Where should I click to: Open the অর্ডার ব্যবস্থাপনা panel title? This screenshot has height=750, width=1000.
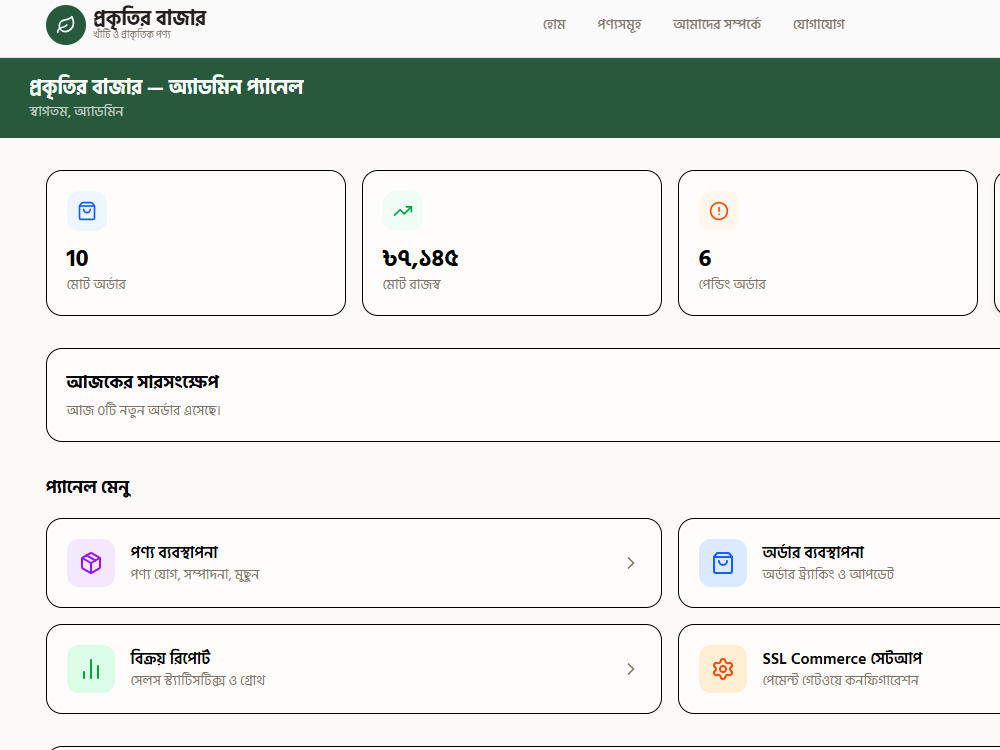813,552
